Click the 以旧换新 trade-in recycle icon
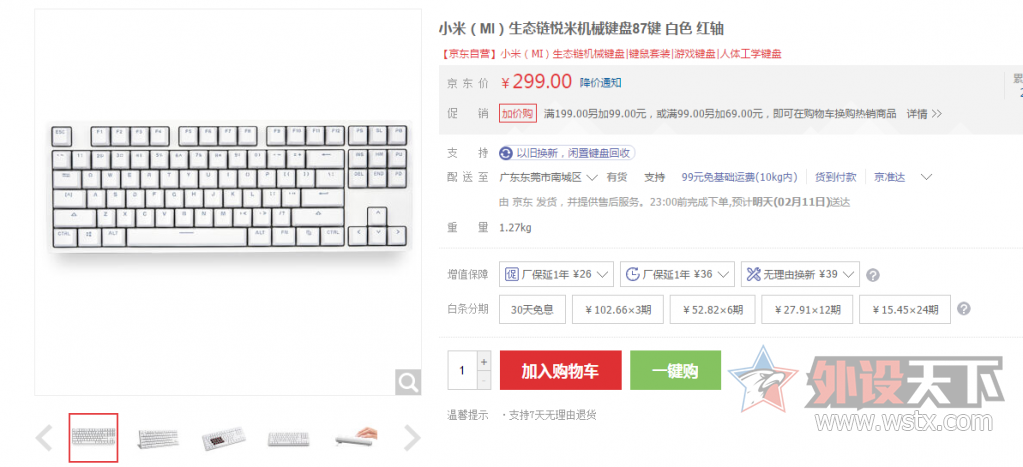Viewport: 1023px width, 467px height. pos(506,153)
